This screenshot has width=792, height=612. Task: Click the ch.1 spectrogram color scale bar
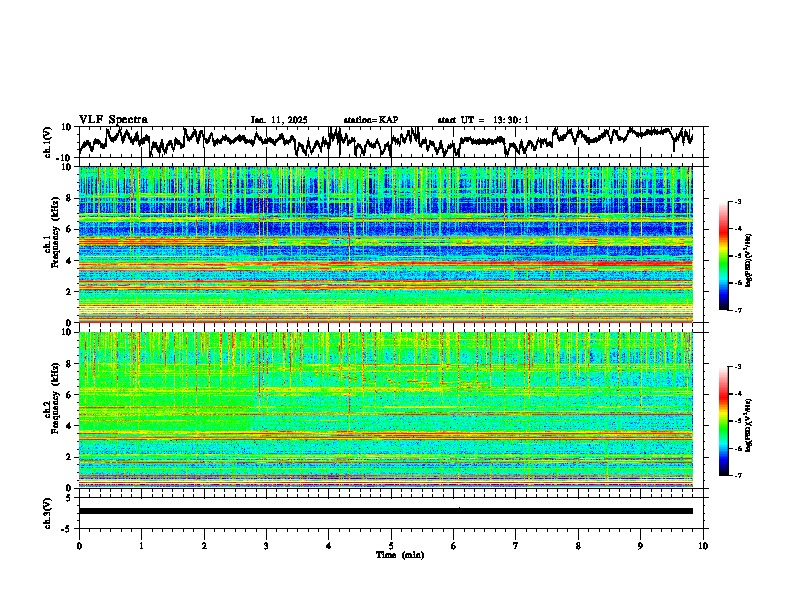pyautogui.click(x=723, y=256)
